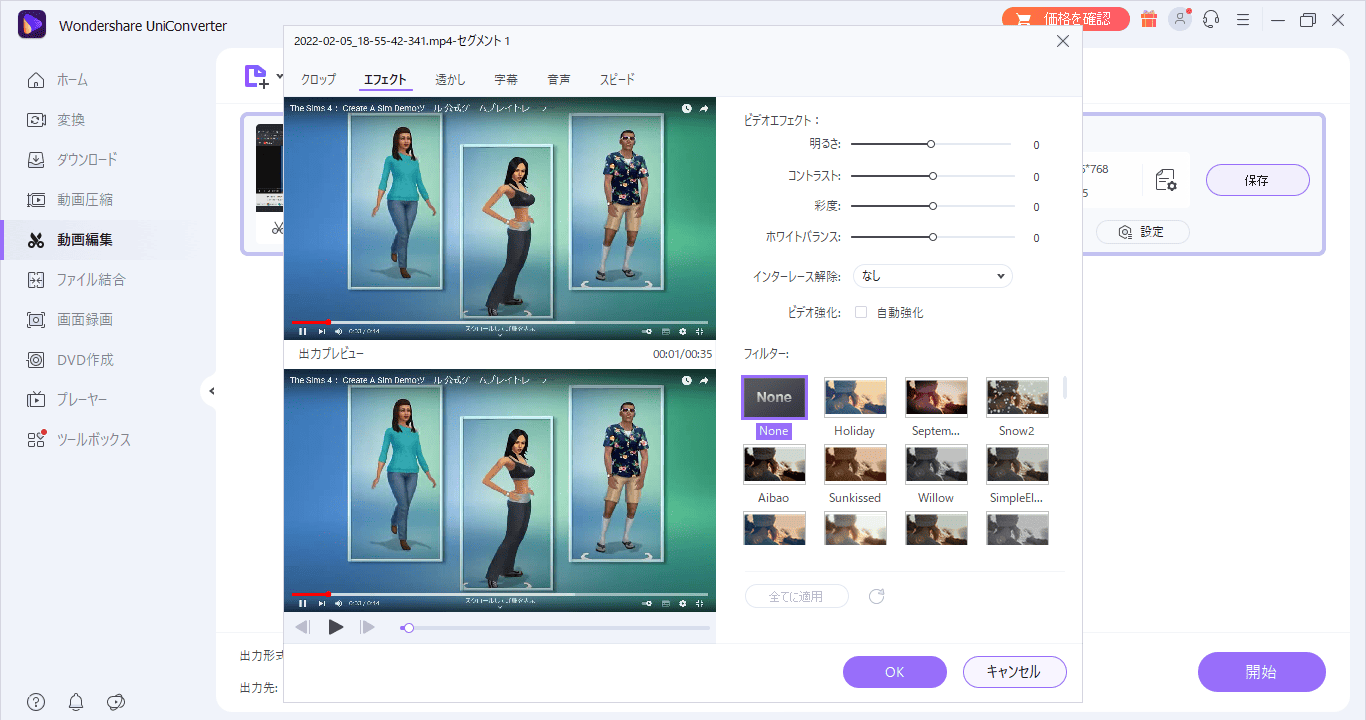This screenshot has width=1366, height=720.
Task: Click the 保存 button
Action: click(x=1257, y=180)
